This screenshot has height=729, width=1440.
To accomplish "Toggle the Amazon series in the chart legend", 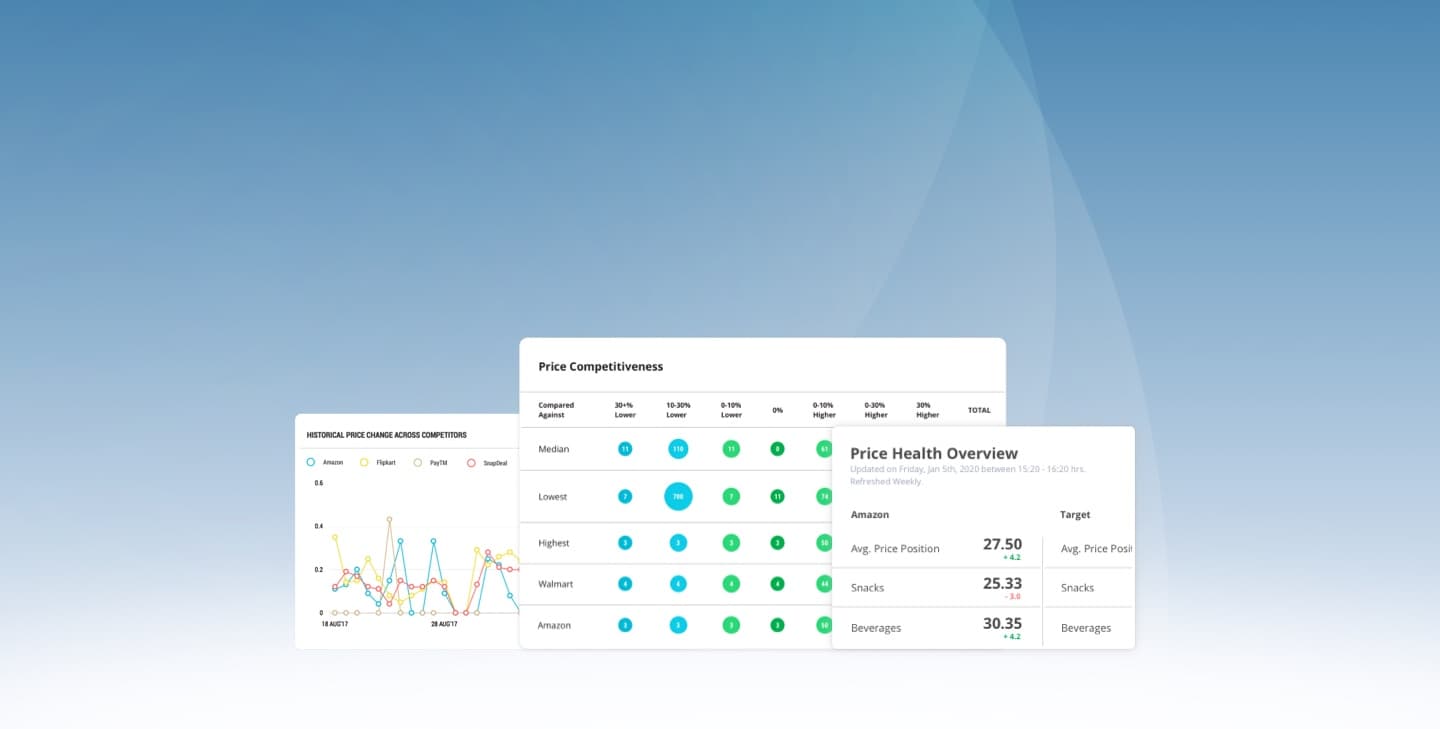I will tap(321, 462).
